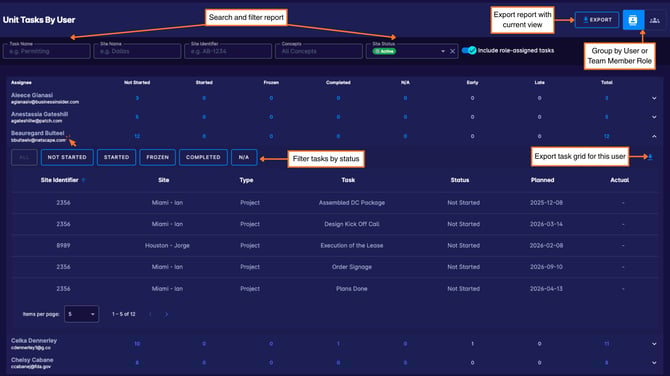This screenshot has height=376, width=670.
Task: Go to next page of tasks
Action: point(166,314)
